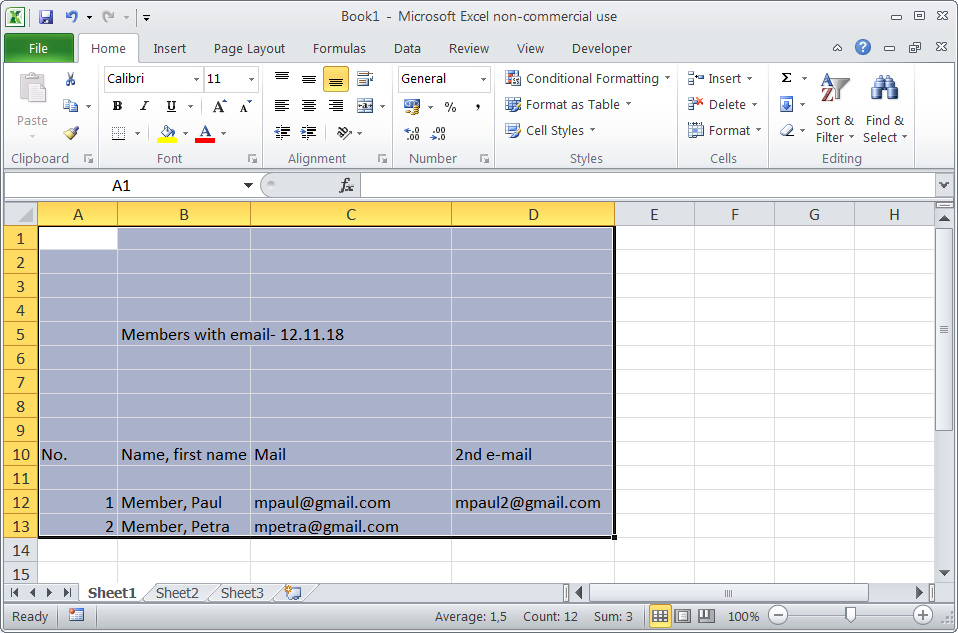Switch to Page Break Preview

(706, 616)
